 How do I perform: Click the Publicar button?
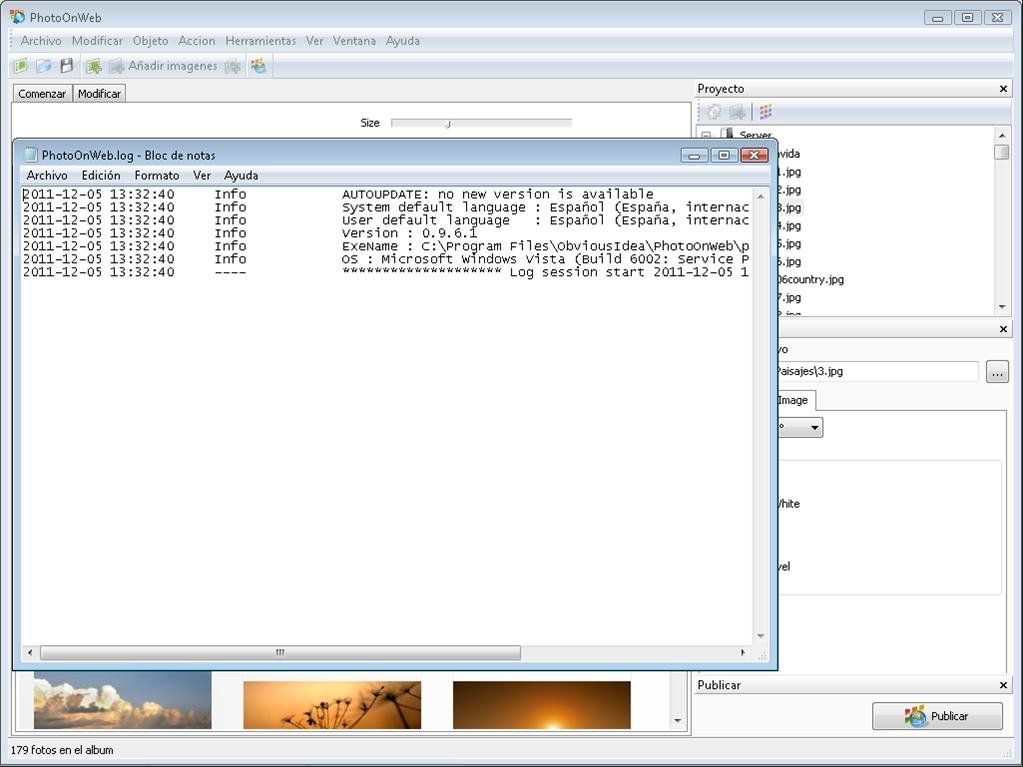click(937, 716)
